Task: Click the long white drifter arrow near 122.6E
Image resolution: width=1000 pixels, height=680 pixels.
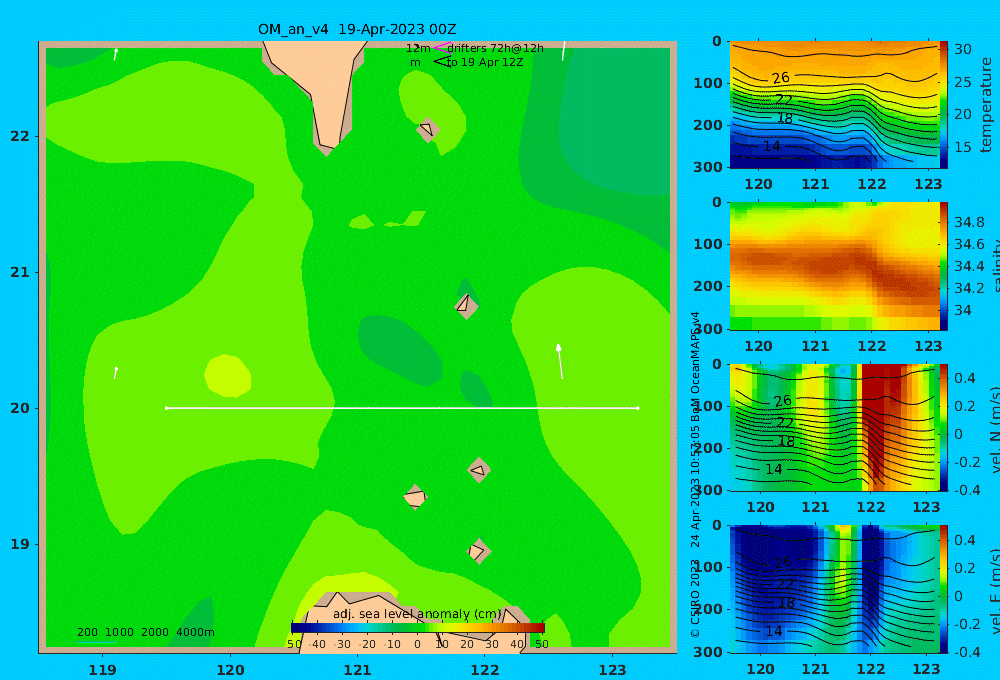Action: 560,361
